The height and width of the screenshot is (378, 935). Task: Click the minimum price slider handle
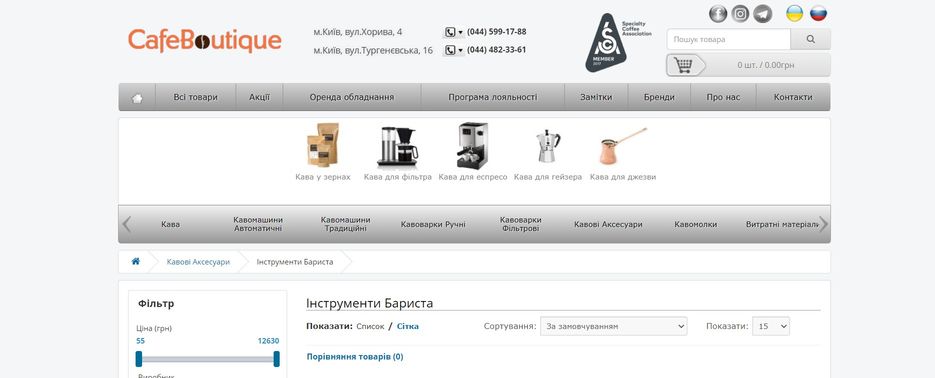coord(139,359)
